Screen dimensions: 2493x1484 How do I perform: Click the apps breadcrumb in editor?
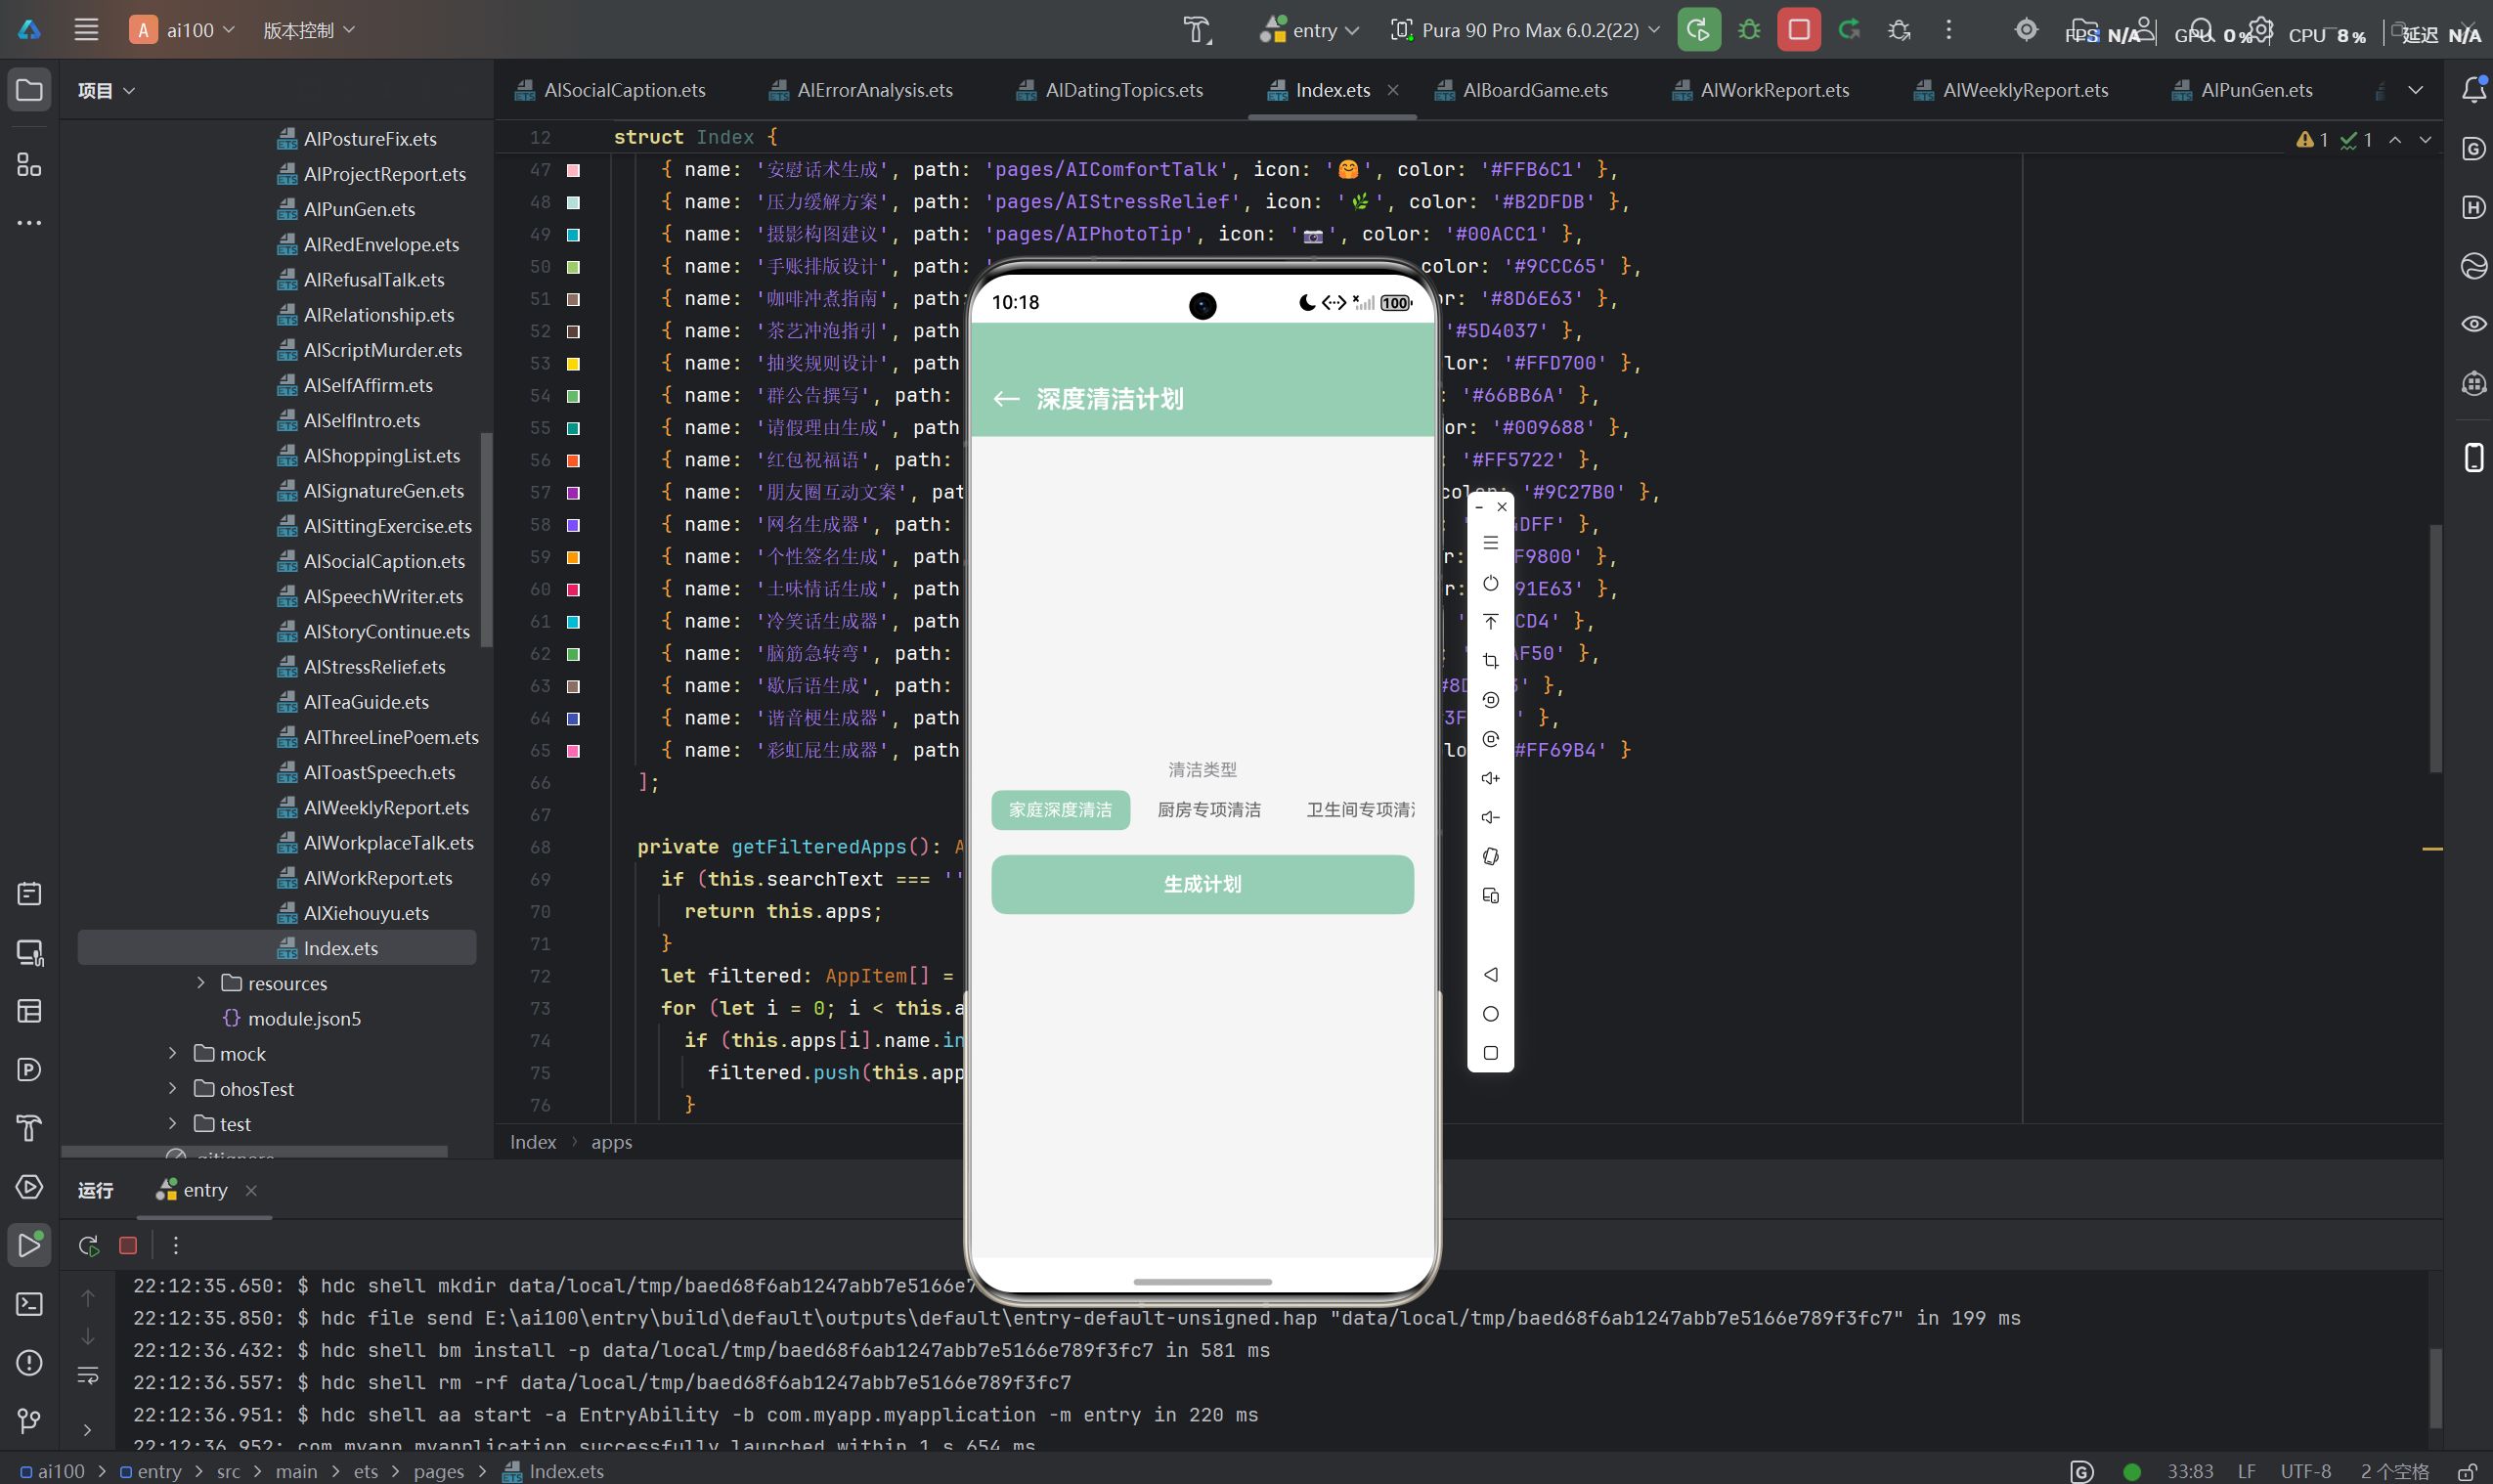pos(611,1142)
